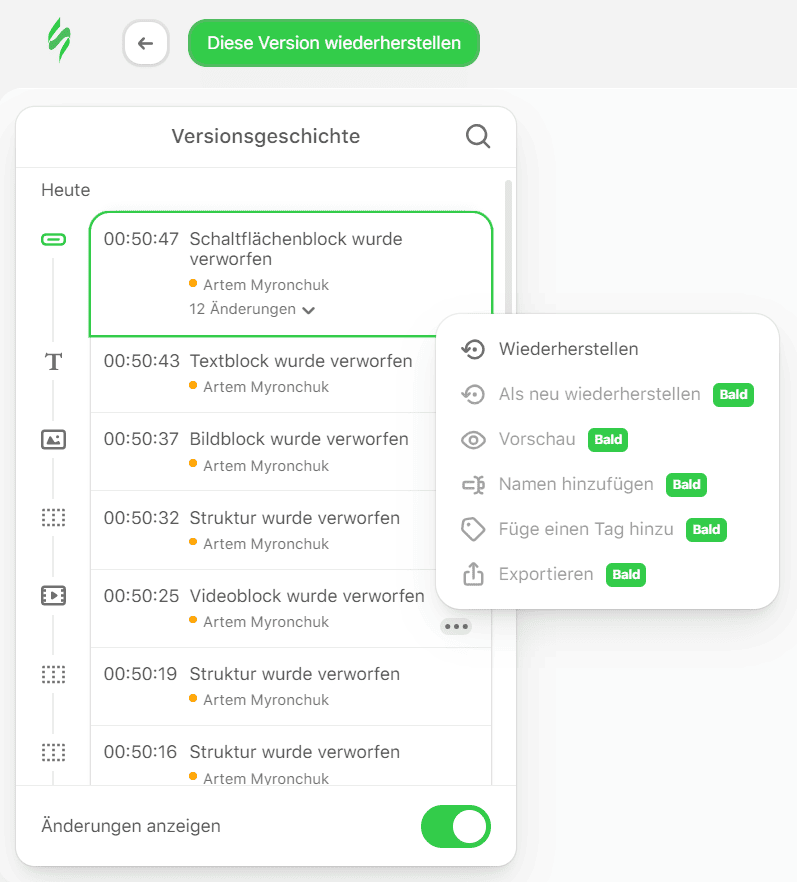Image resolution: width=797 pixels, height=882 pixels.
Task: Select Wiederherstellen from the context menu
Action: 568,349
